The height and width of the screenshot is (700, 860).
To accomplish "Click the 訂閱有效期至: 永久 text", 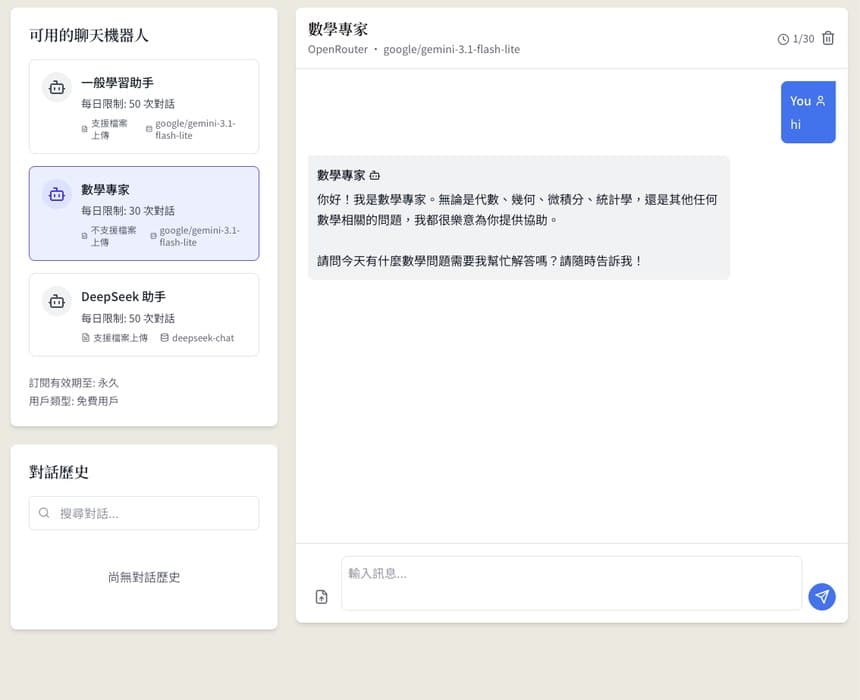I will point(73,383).
